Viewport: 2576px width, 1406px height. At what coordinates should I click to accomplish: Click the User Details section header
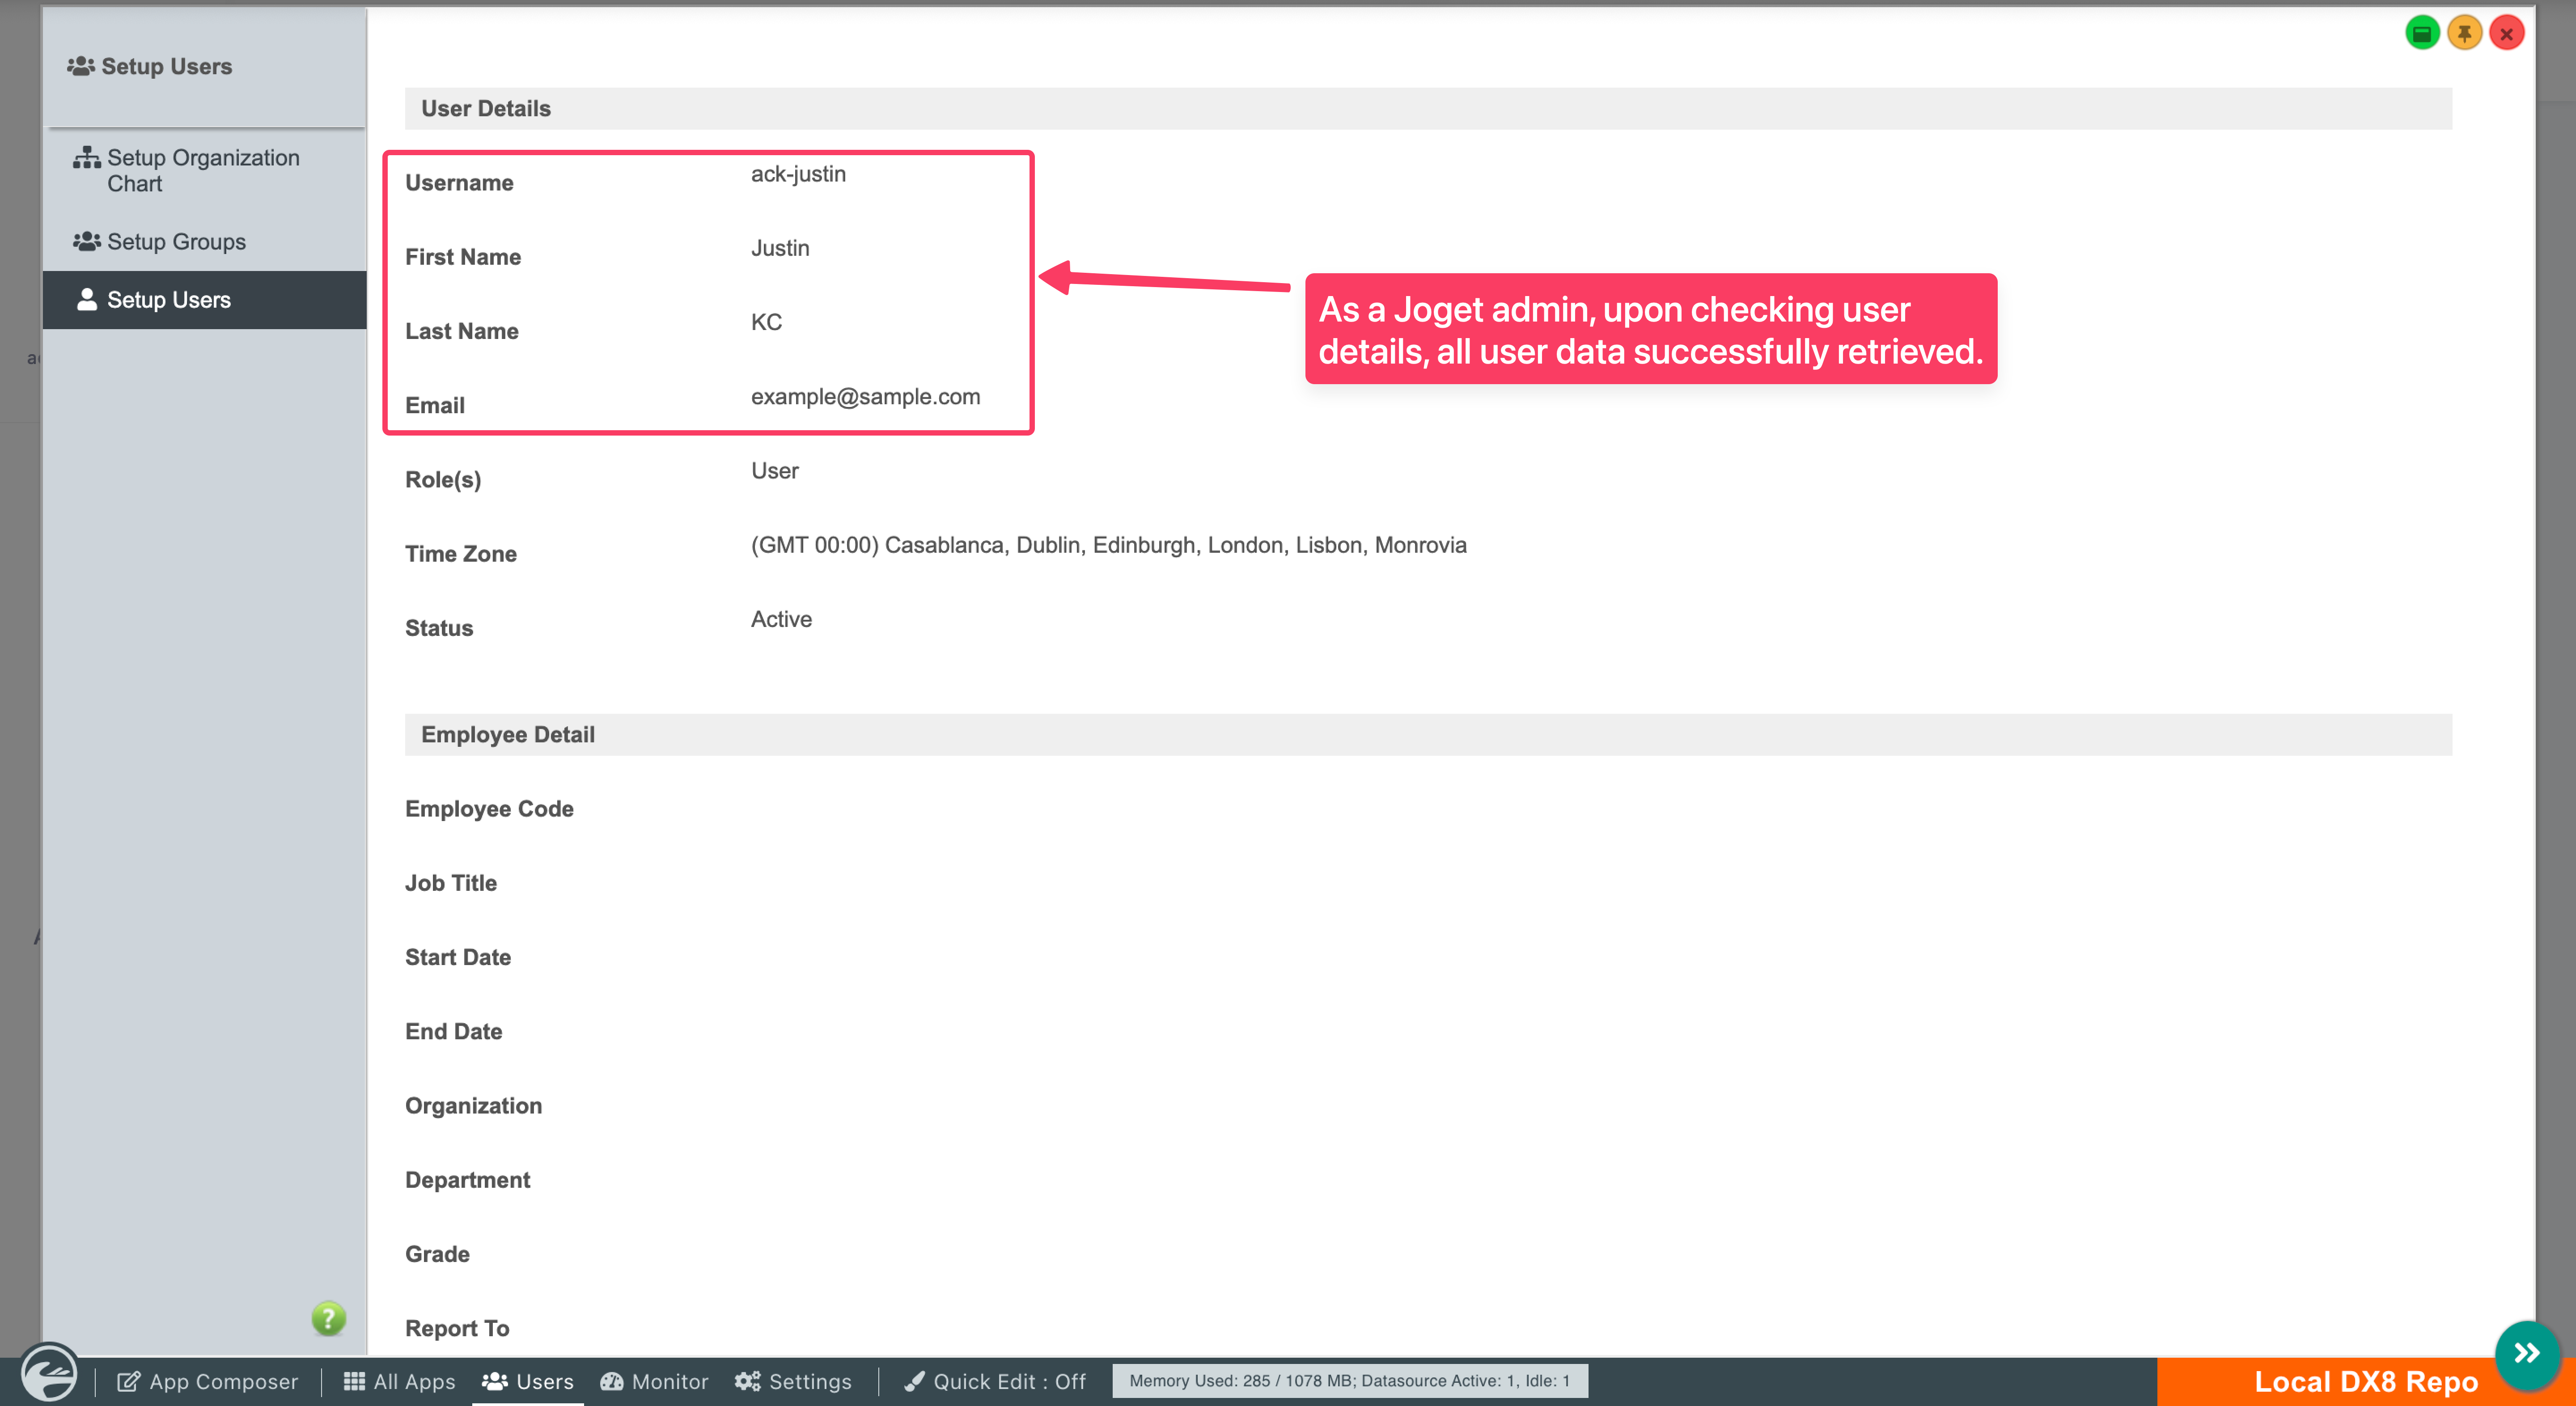(x=1428, y=109)
